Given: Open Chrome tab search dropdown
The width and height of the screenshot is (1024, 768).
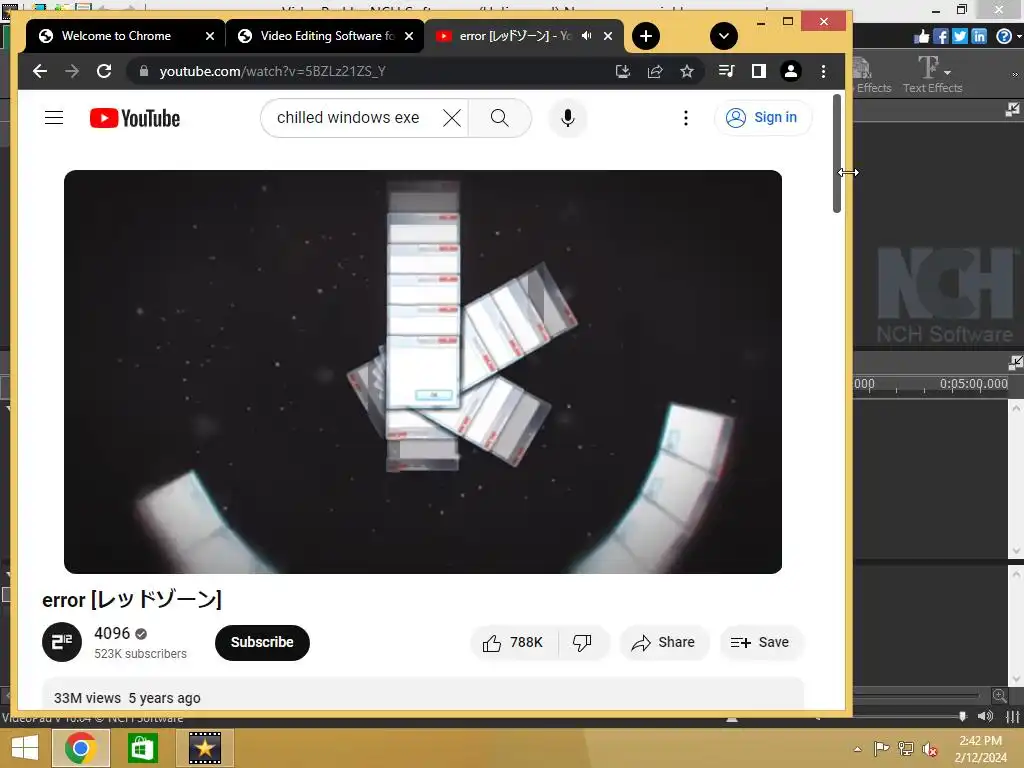Looking at the screenshot, I should click(724, 36).
